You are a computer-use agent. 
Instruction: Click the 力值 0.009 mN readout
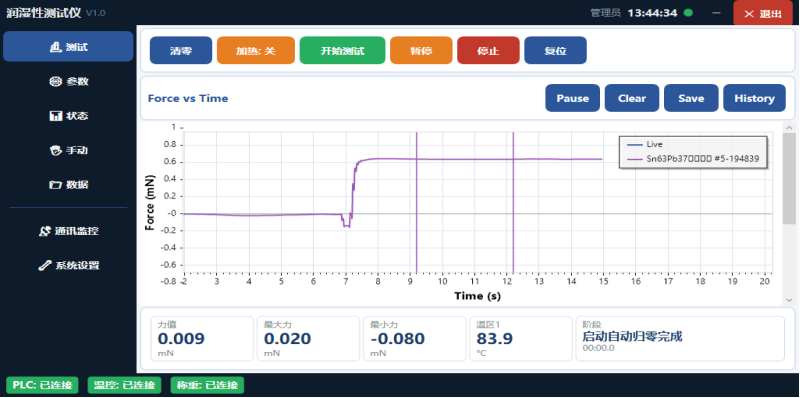tap(202, 338)
